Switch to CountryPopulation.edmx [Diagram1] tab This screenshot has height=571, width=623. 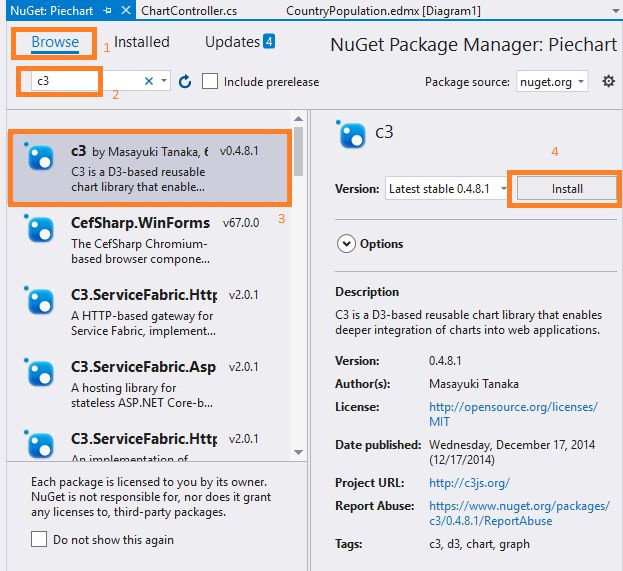click(383, 10)
